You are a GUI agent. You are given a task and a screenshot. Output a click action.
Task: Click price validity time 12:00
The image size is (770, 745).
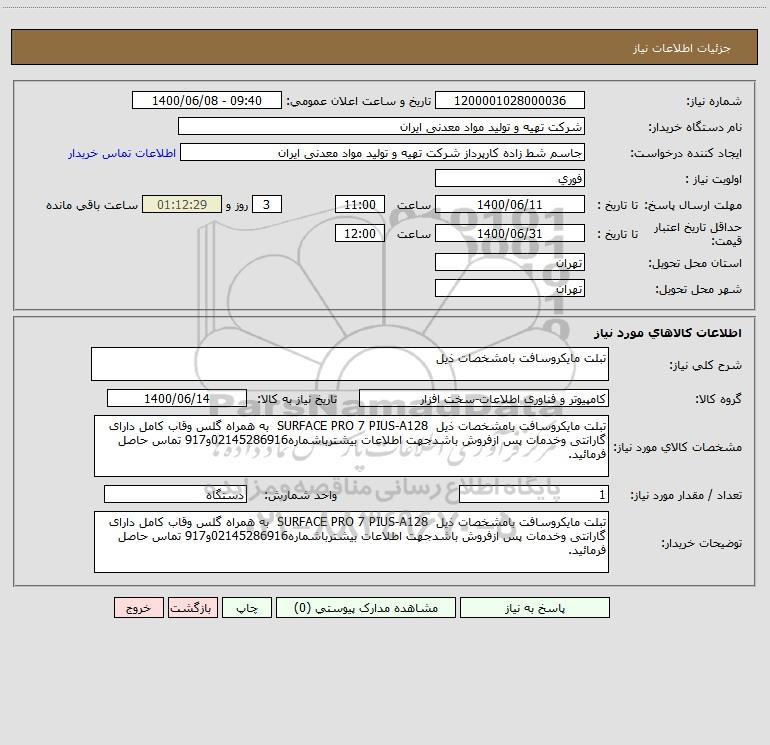(x=359, y=233)
